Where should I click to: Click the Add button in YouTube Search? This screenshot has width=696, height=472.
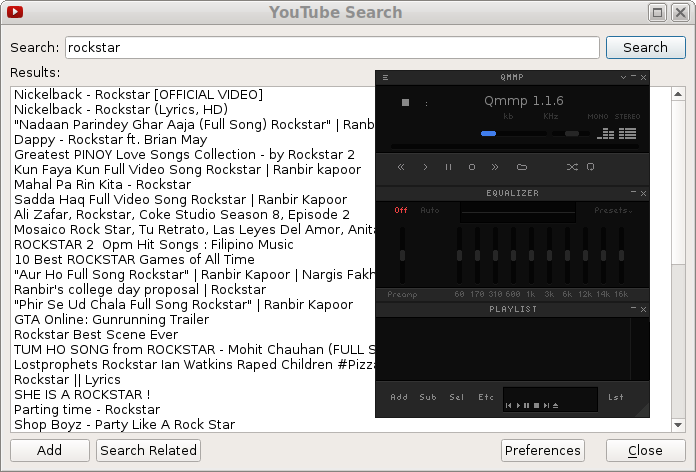50,450
